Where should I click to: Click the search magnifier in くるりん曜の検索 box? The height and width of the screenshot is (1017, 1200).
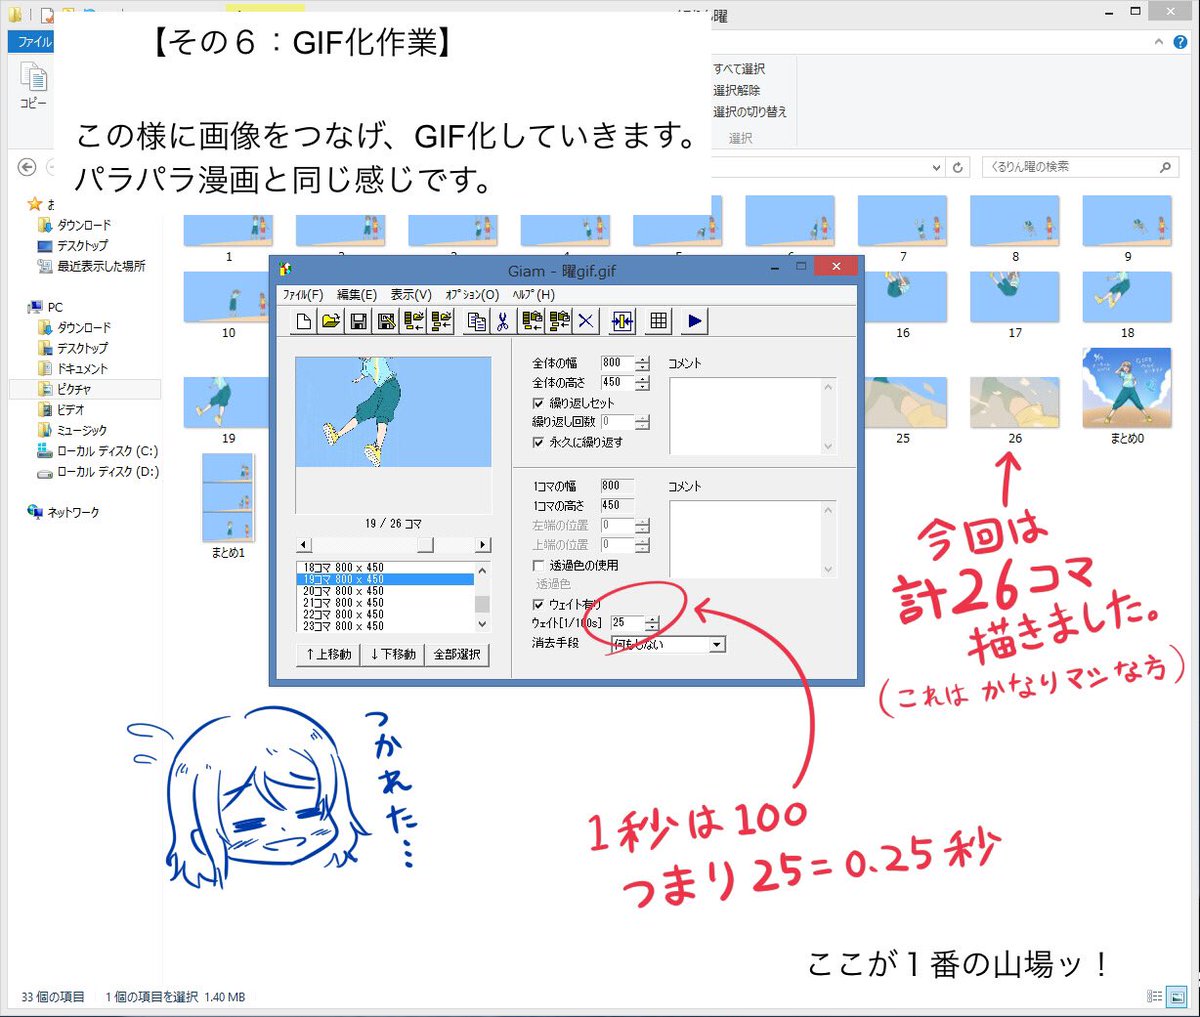(x=1165, y=167)
